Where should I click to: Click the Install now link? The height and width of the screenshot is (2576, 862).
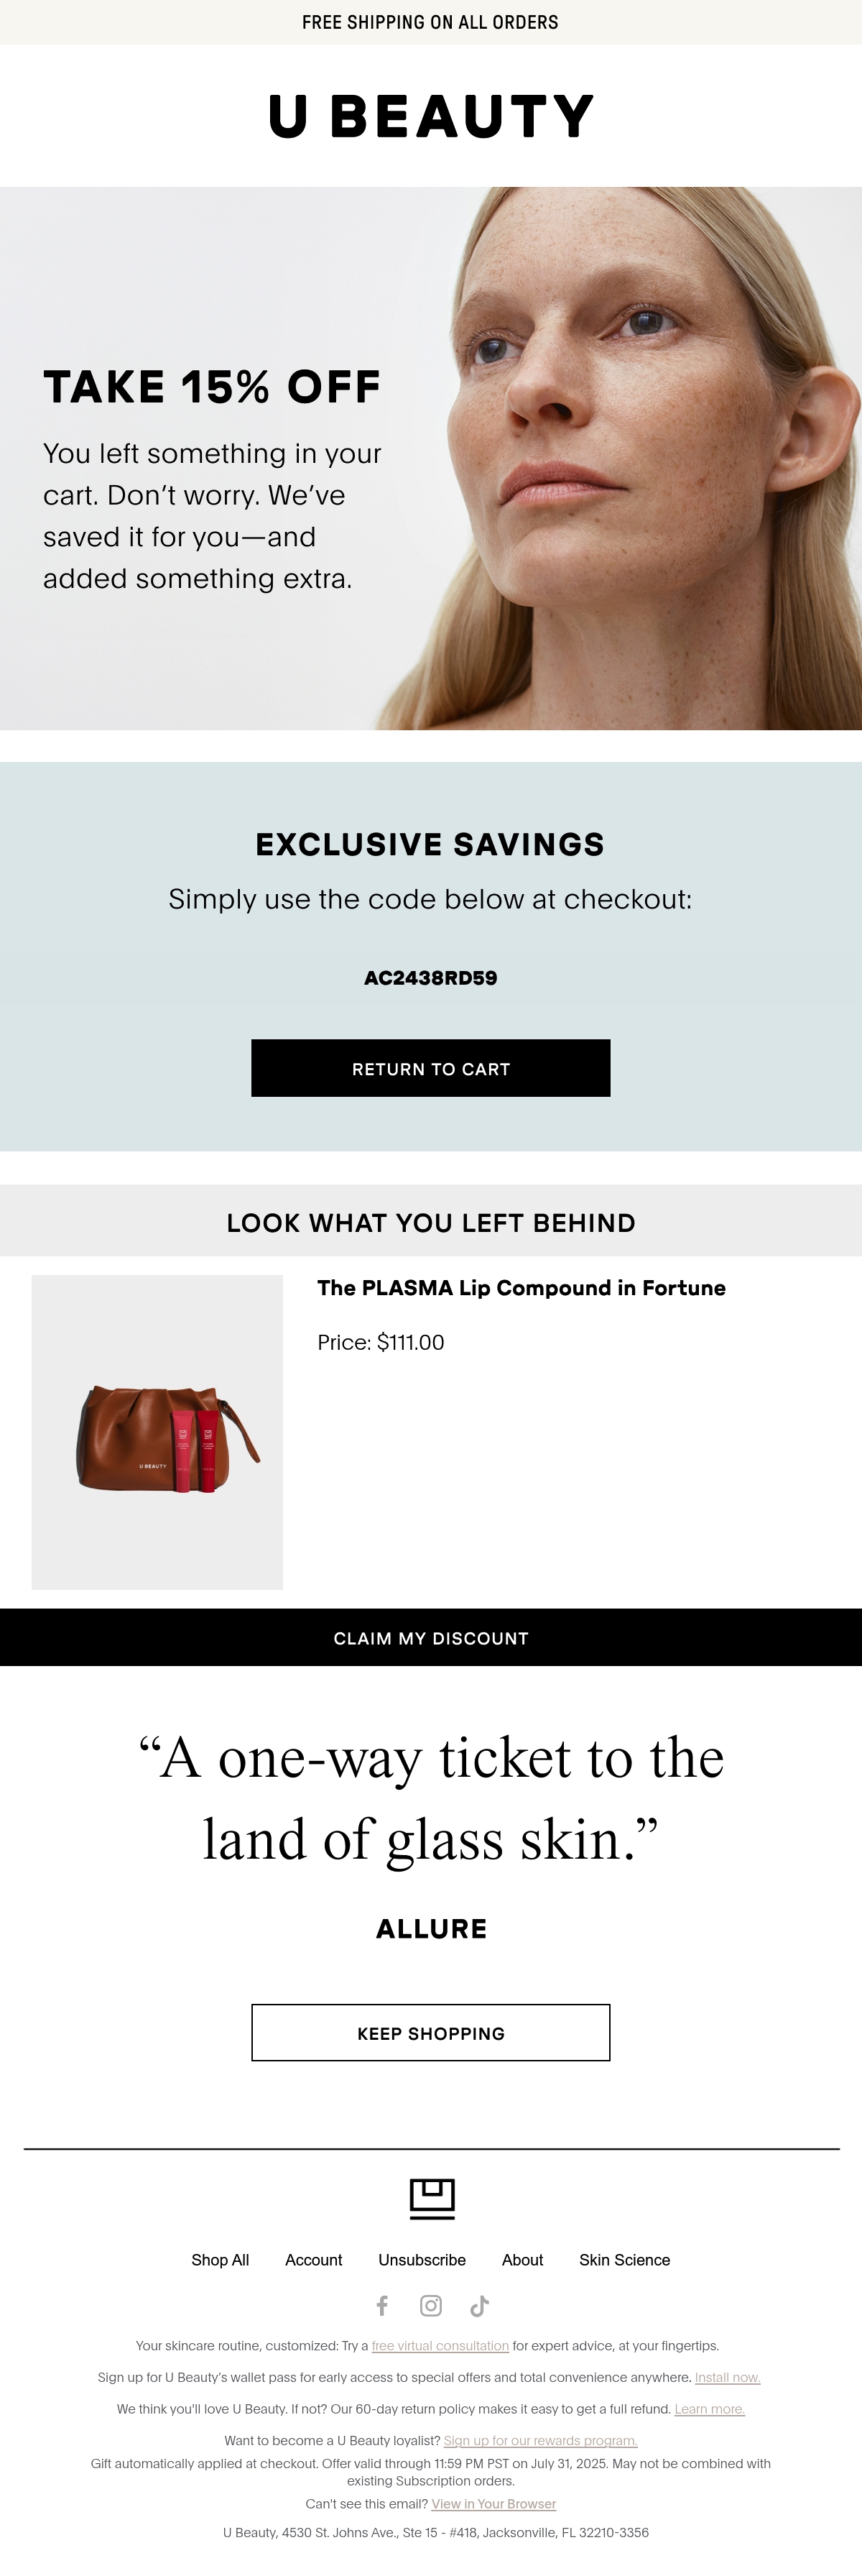pyautogui.click(x=728, y=2377)
